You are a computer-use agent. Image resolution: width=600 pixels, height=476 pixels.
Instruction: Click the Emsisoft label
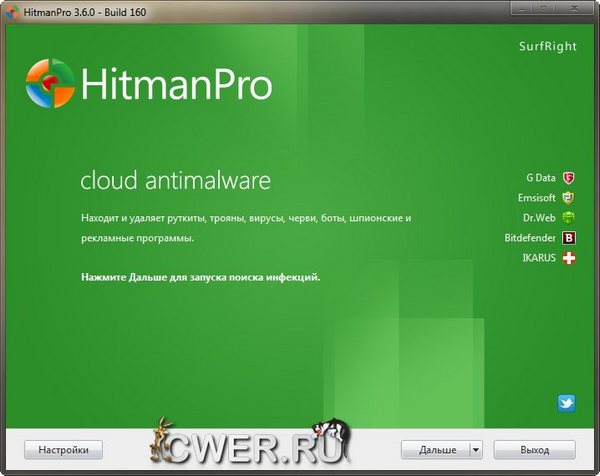click(x=536, y=198)
